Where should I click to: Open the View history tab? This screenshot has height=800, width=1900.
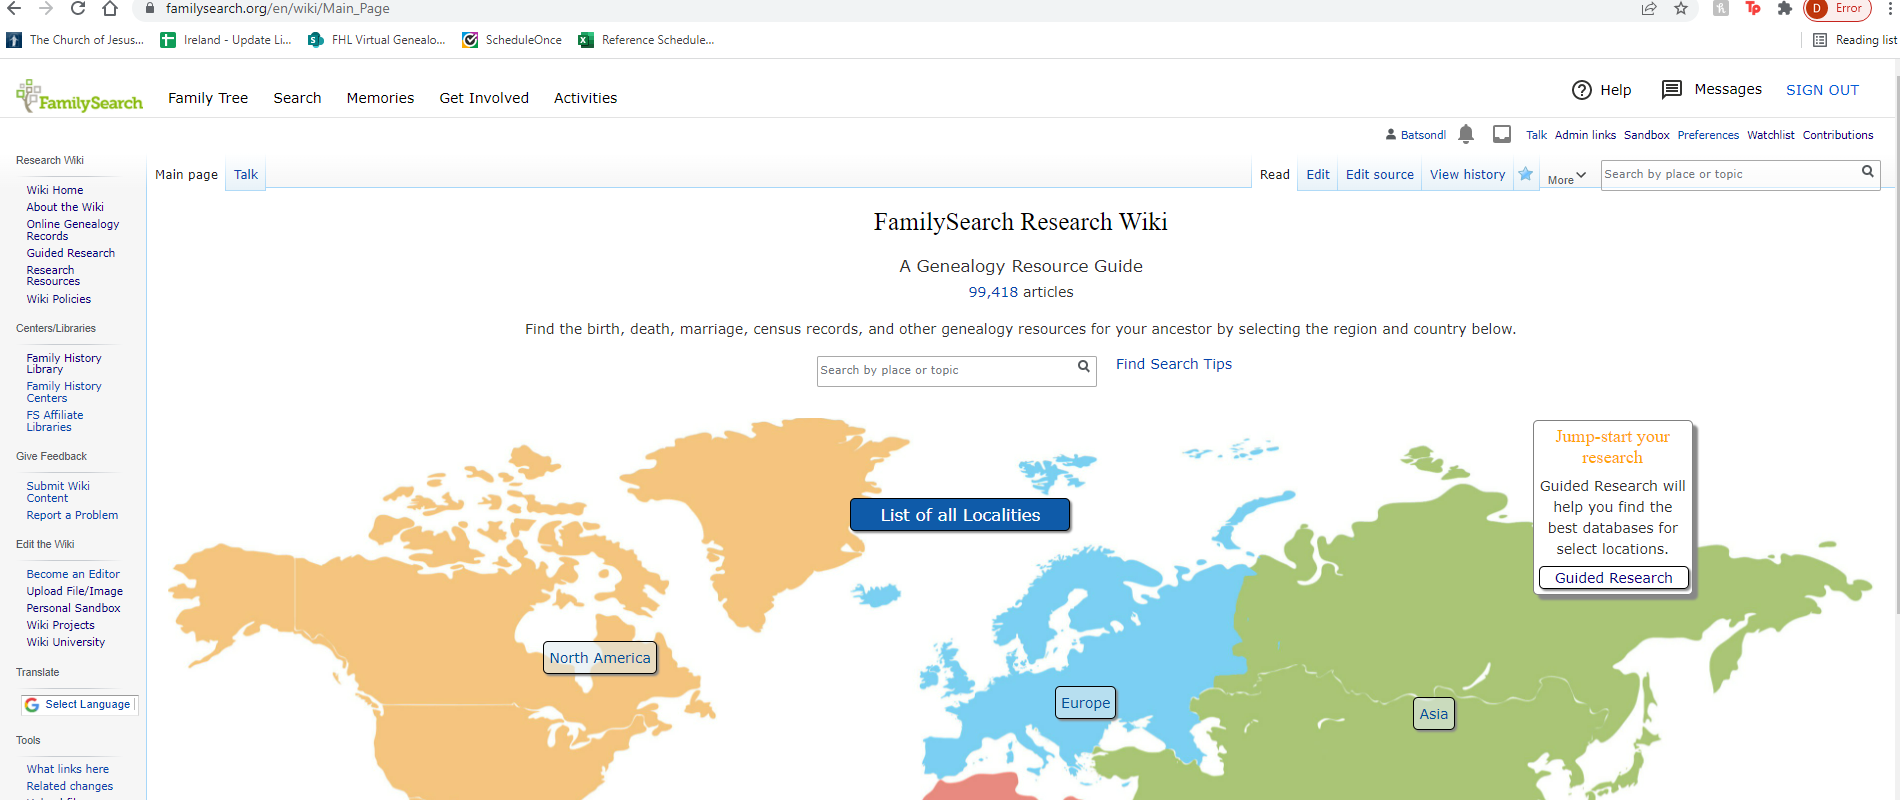point(1467,174)
